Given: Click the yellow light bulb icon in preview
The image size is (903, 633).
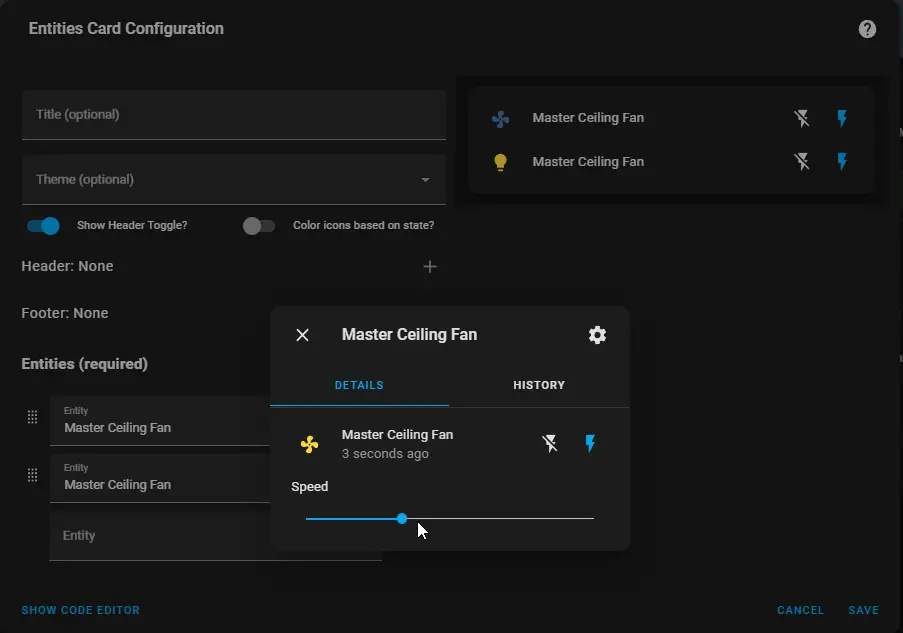Looking at the screenshot, I should (x=500, y=162).
